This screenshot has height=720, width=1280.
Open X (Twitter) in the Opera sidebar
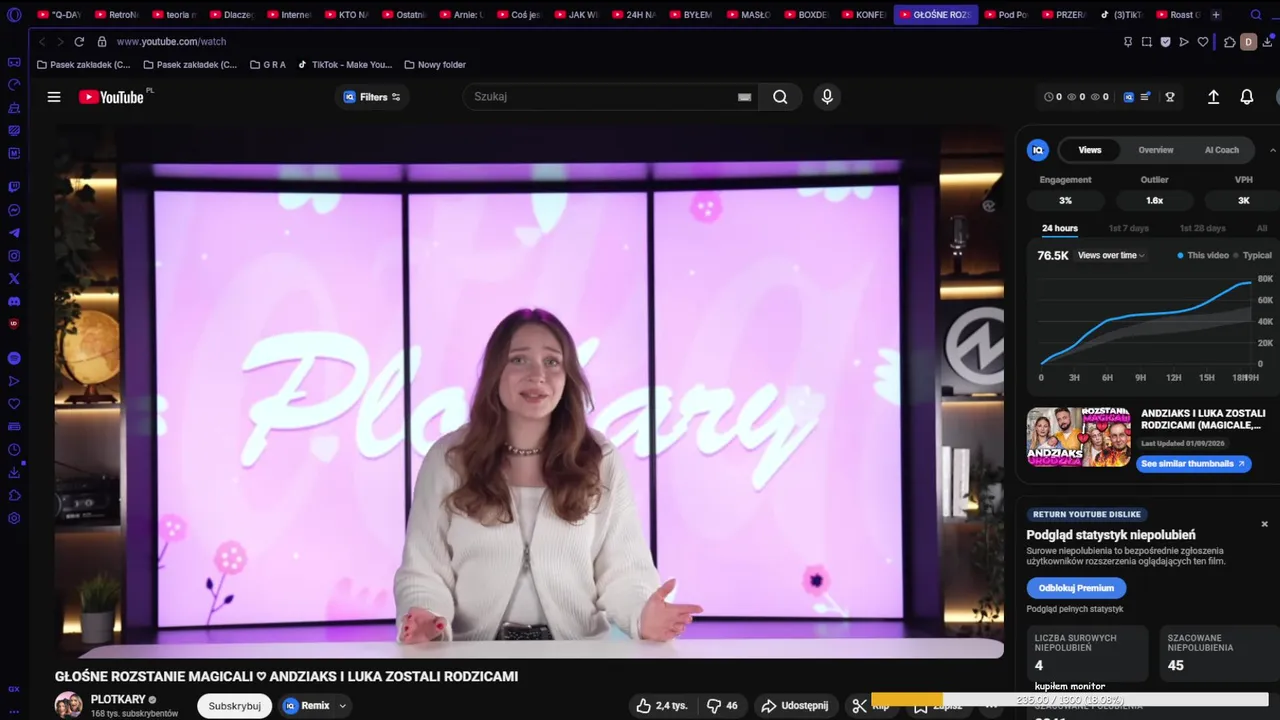pos(14,279)
